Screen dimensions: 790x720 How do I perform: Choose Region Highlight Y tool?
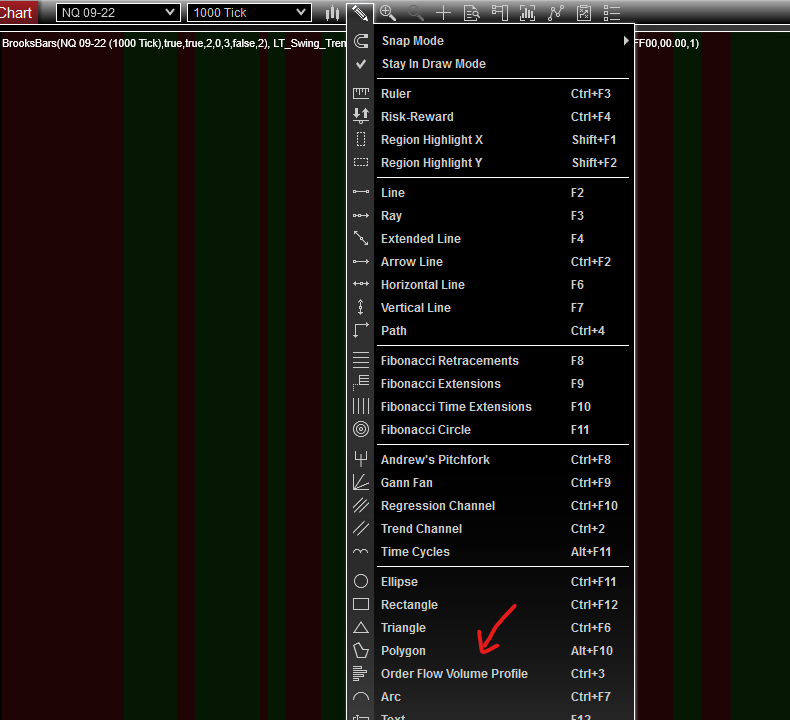(490, 163)
